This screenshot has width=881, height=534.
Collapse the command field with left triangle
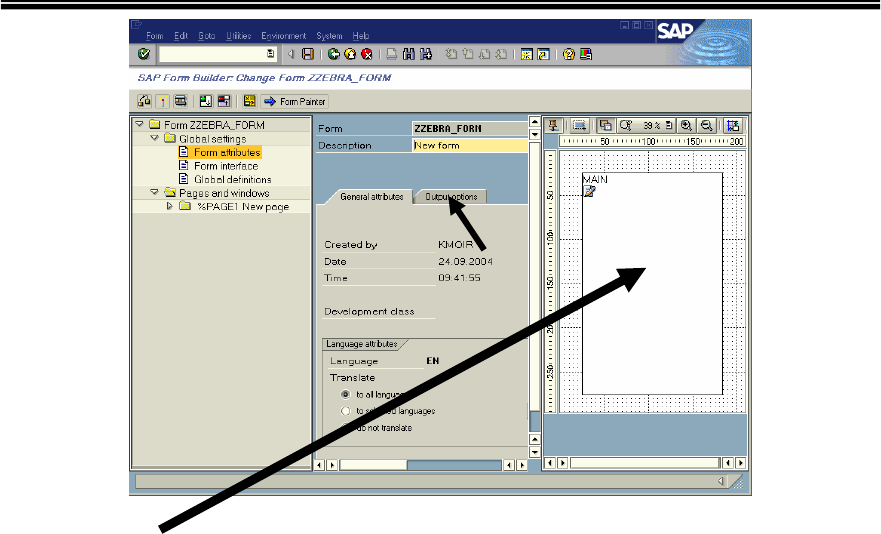coord(290,54)
